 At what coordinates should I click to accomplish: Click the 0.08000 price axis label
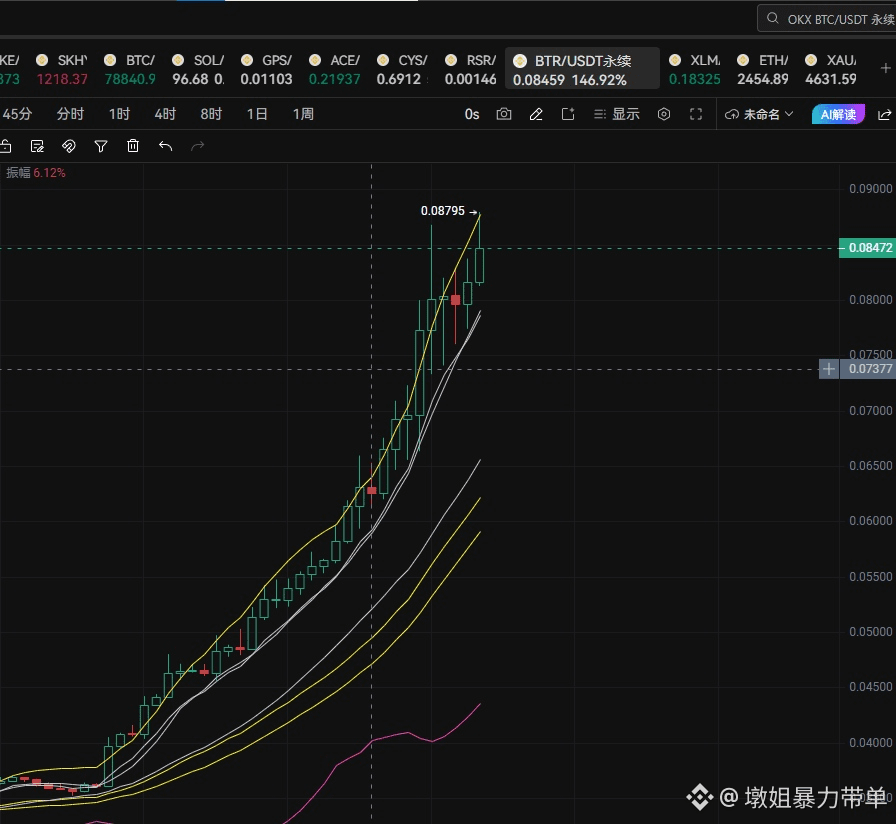pos(870,299)
